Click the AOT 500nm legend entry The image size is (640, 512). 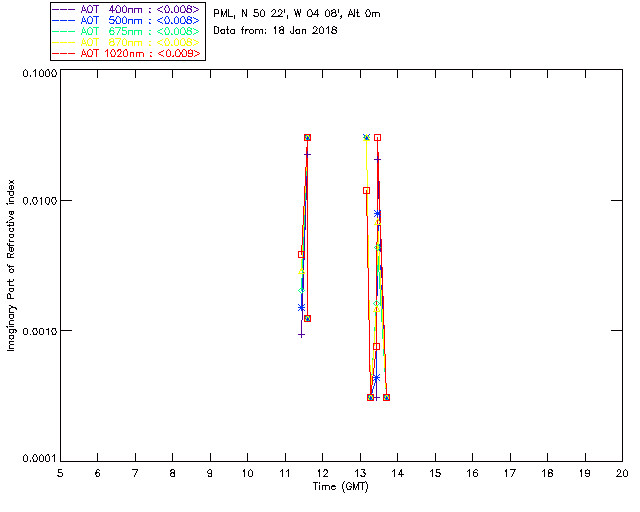(x=127, y=20)
